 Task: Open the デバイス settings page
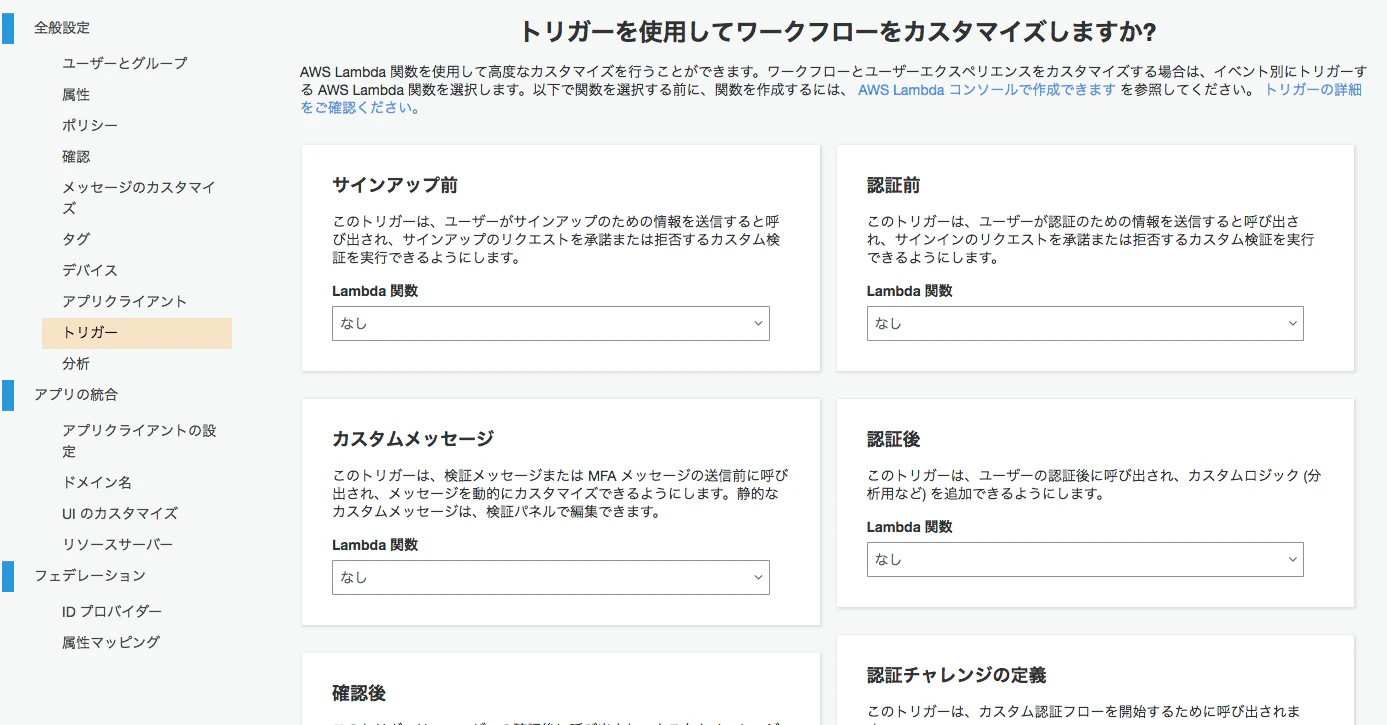[x=90, y=270]
